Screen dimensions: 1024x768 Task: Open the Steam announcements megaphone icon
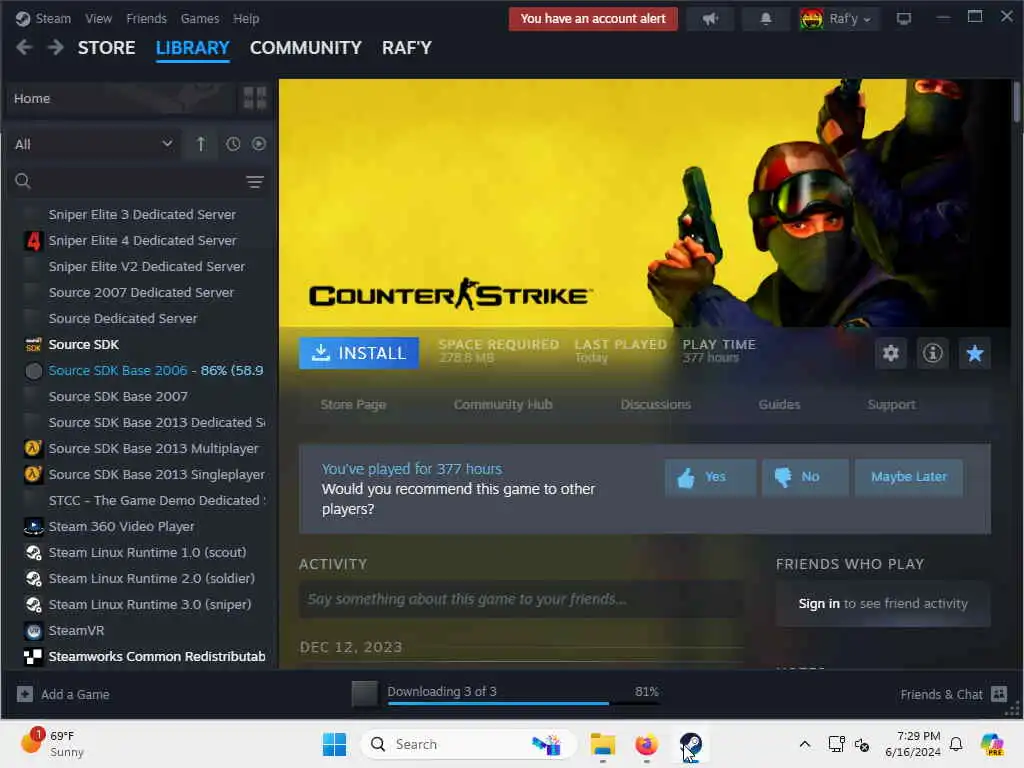(710, 19)
